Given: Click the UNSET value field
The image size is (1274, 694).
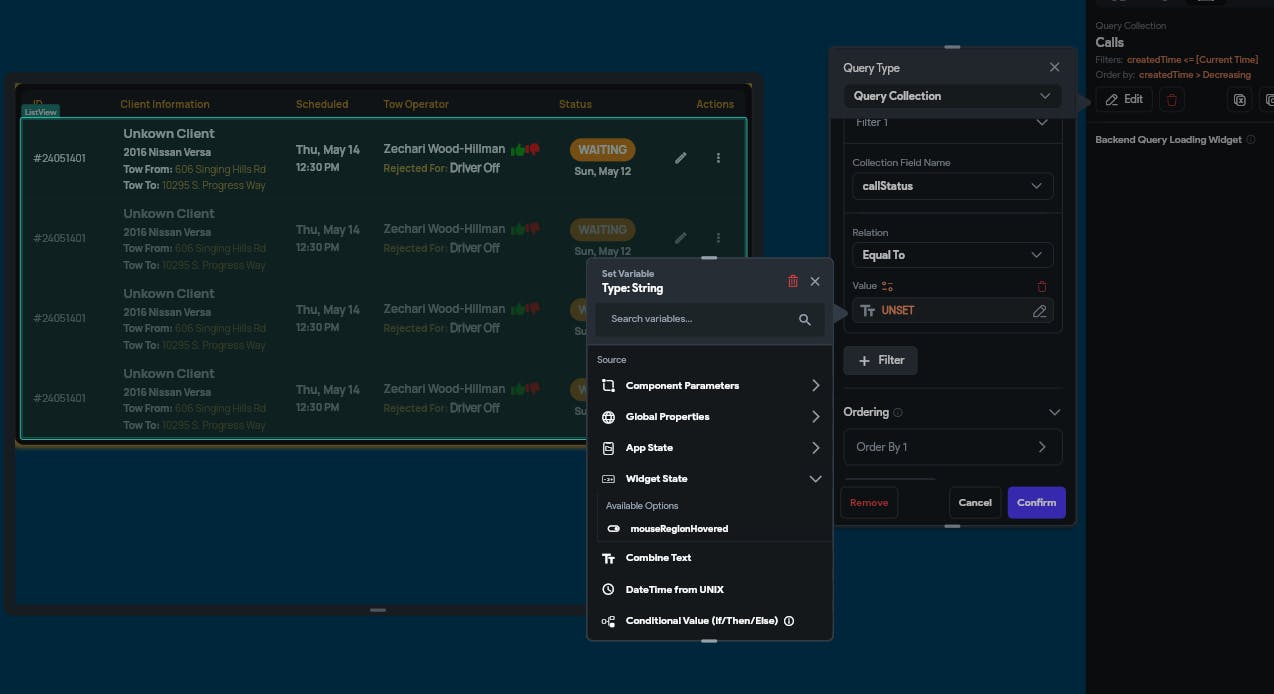Looking at the screenshot, I should pos(952,311).
